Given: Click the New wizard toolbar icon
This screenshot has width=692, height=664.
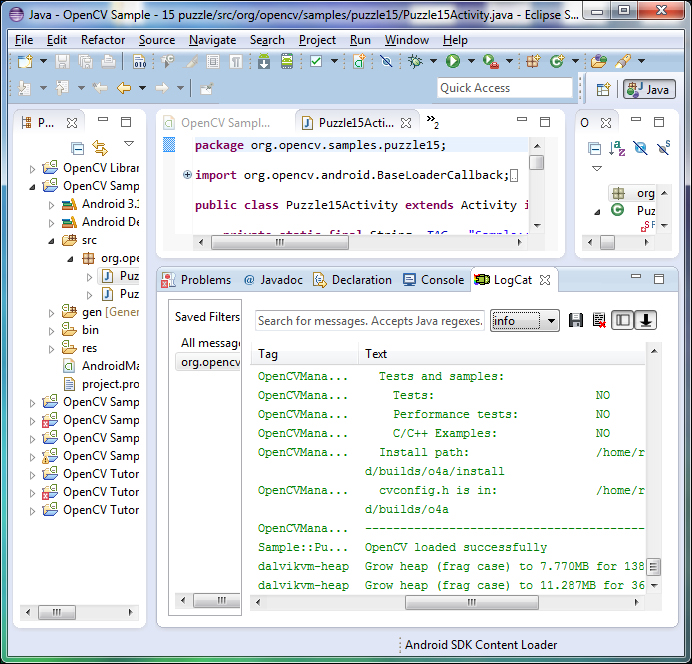Looking at the screenshot, I should 25,61.
